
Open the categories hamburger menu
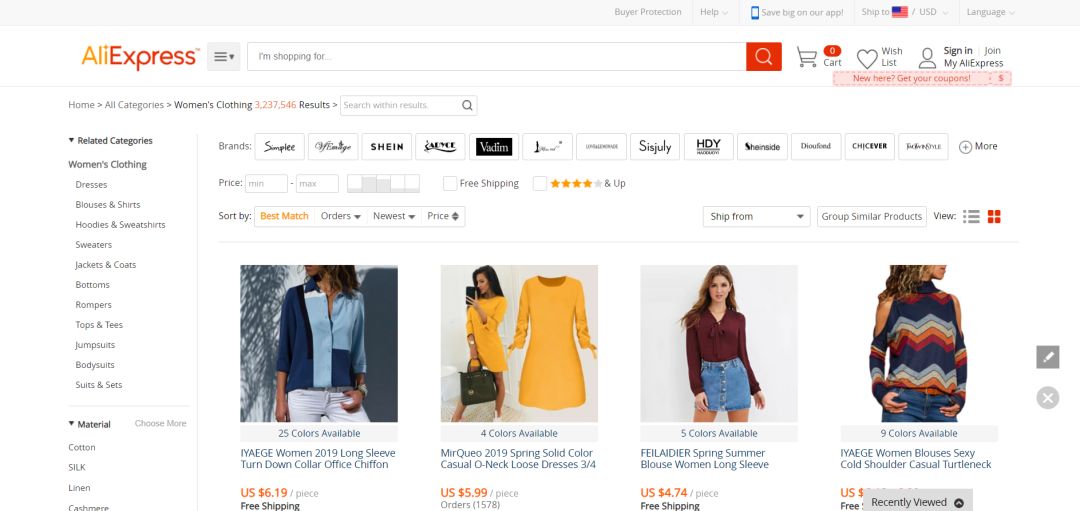pyautogui.click(x=224, y=56)
